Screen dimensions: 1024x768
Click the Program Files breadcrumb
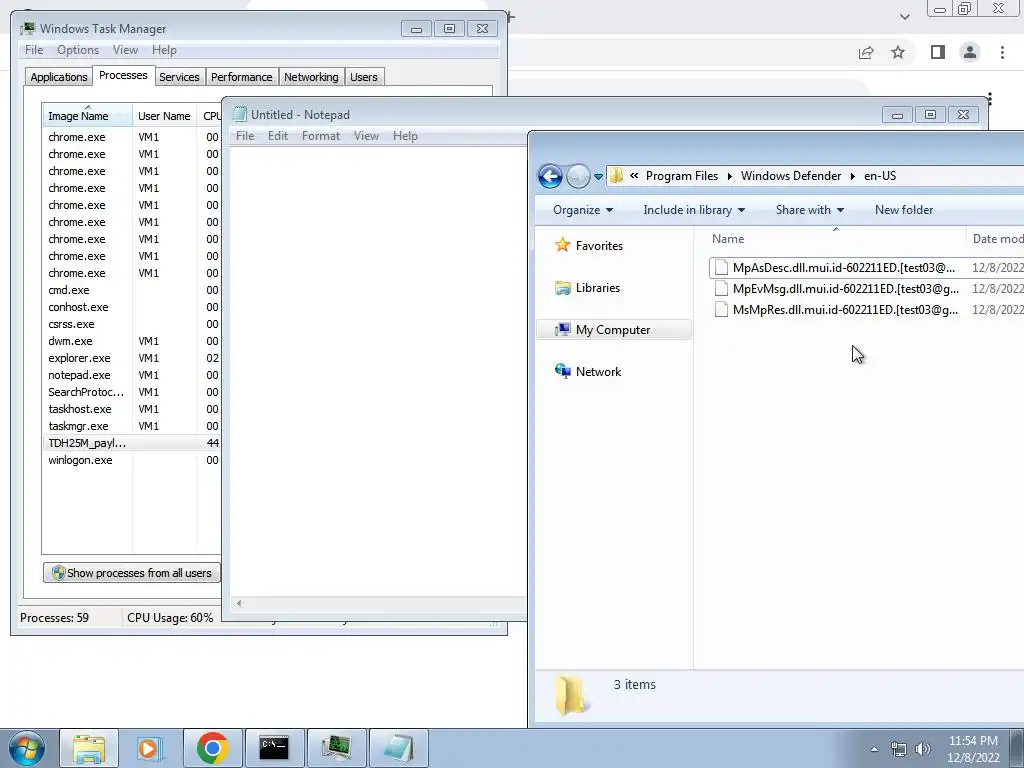click(682, 176)
